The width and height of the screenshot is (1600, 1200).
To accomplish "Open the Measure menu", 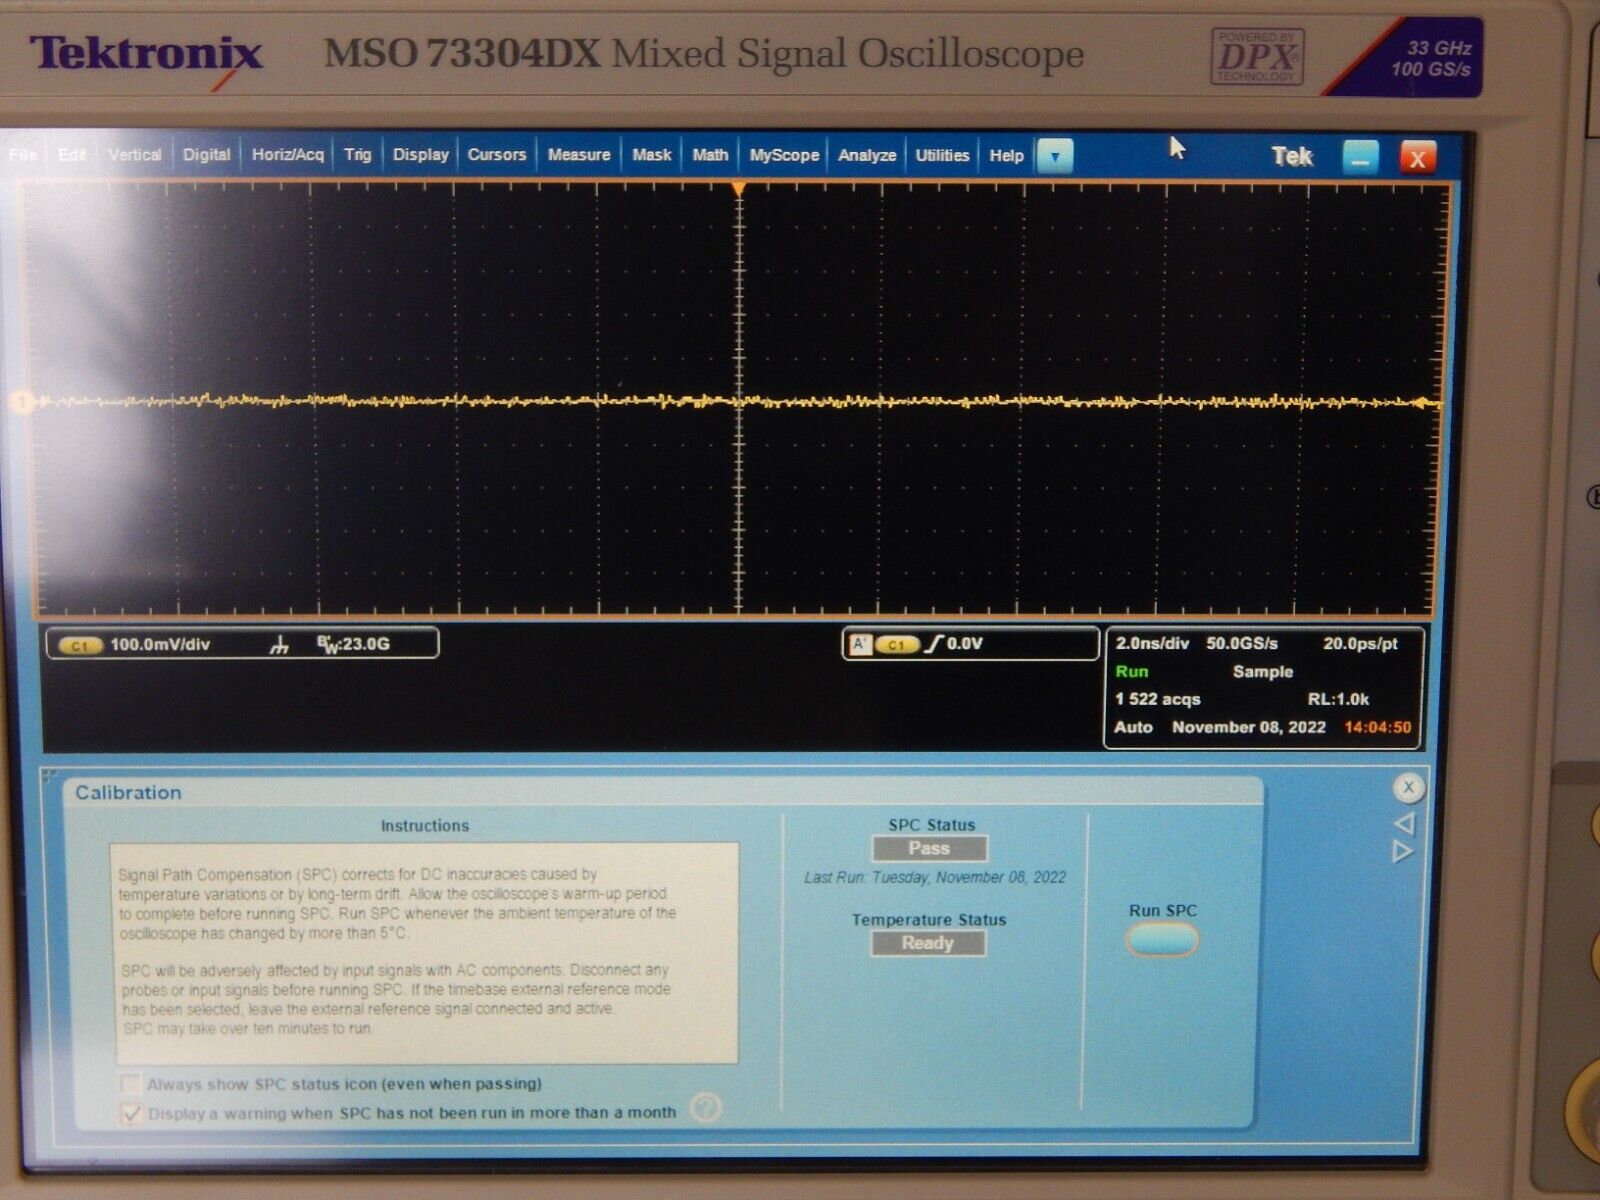I will point(579,155).
